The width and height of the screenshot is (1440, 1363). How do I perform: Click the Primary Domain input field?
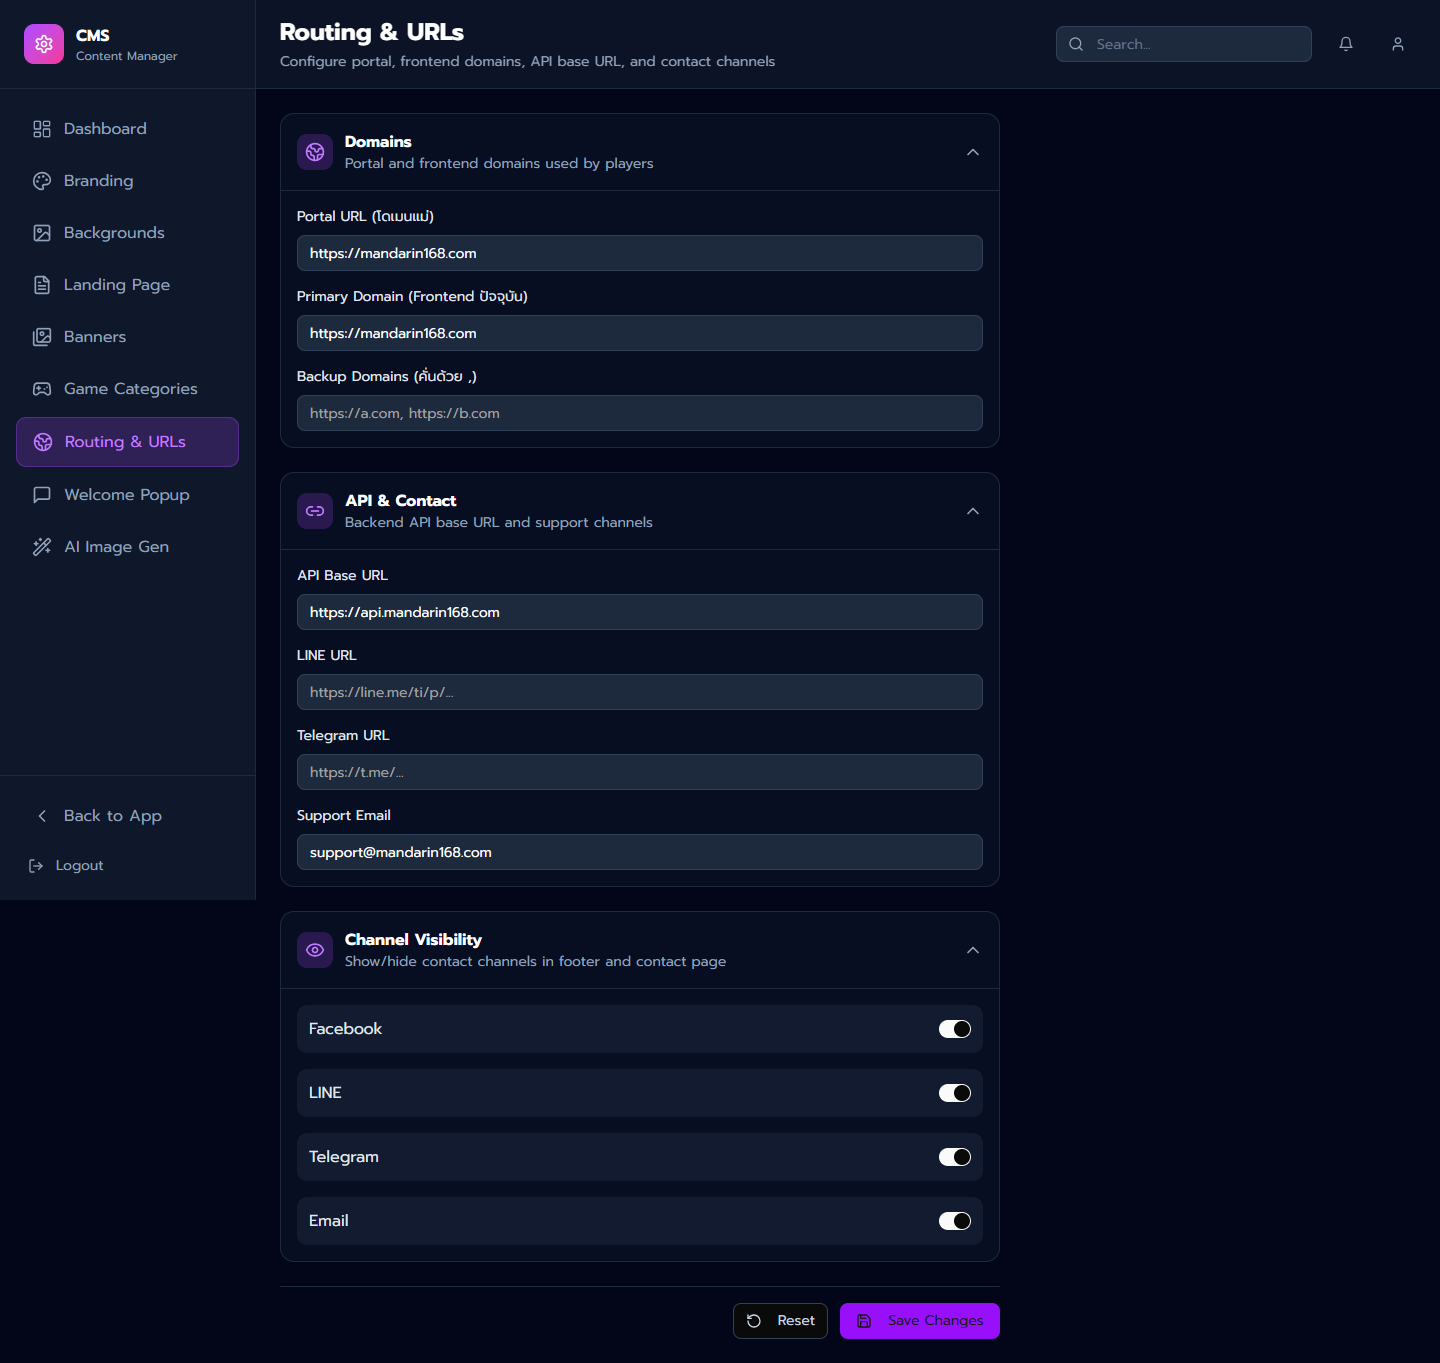640,333
